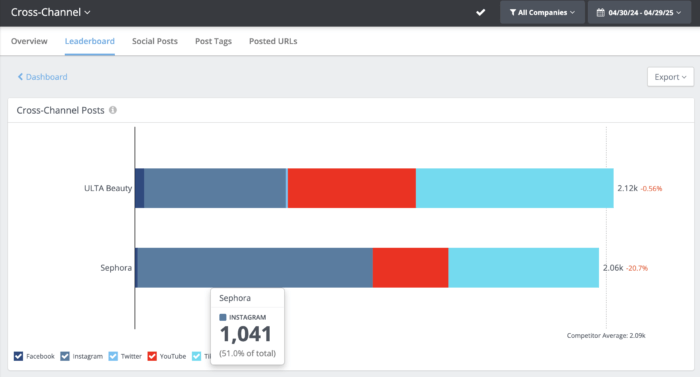Click the 2.12k total for ULTA Beauty
The image size is (700, 377).
(627, 188)
